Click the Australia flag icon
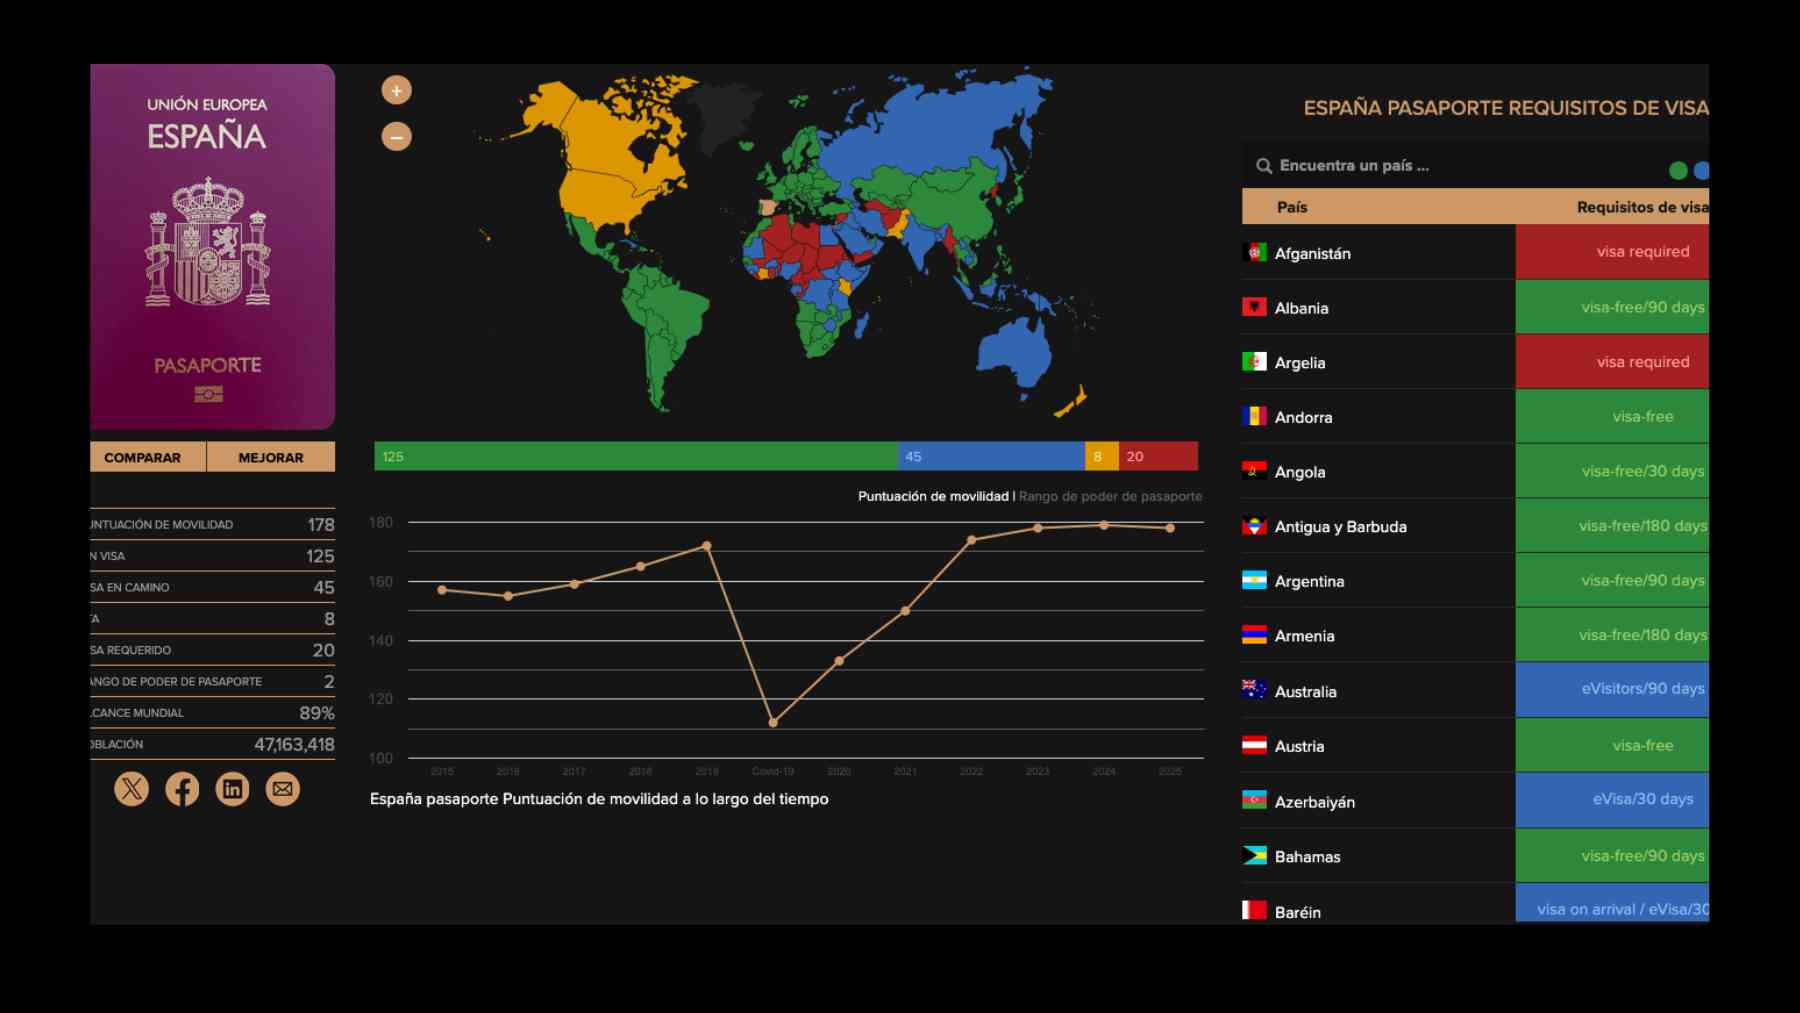 tap(1254, 690)
